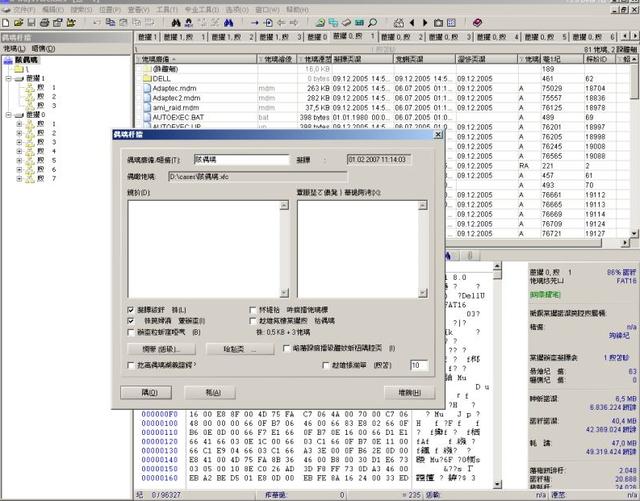Screen dimensions: 640x501
Task: Click the Clone Disk toolbar icon
Action: point(333,23)
